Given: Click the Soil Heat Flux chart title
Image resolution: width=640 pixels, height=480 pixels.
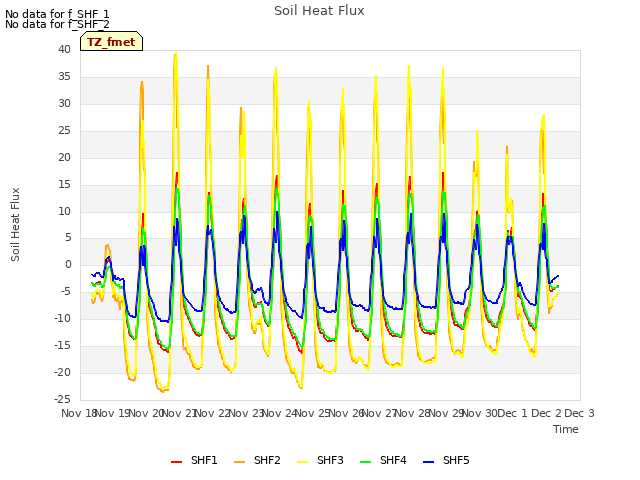Looking at the screenshot, I should (319, 11).
